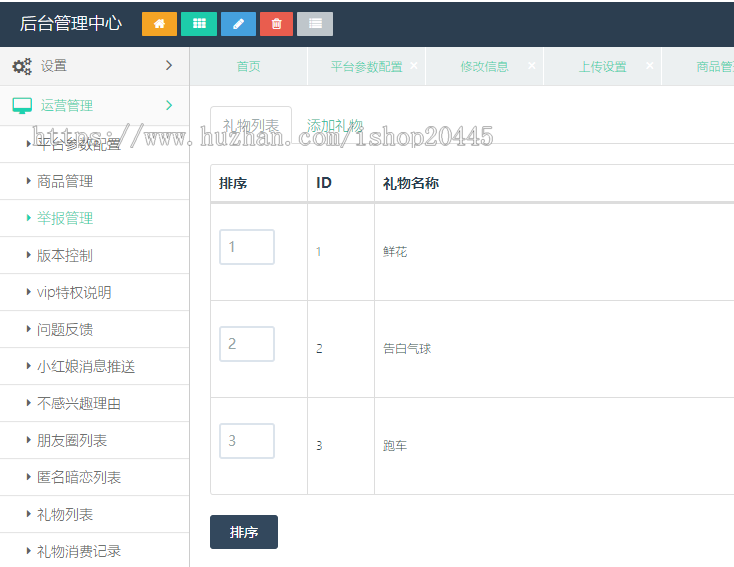Close the 上传设置 tab
This screenshot has height=567, width=734.
[650, 65]
